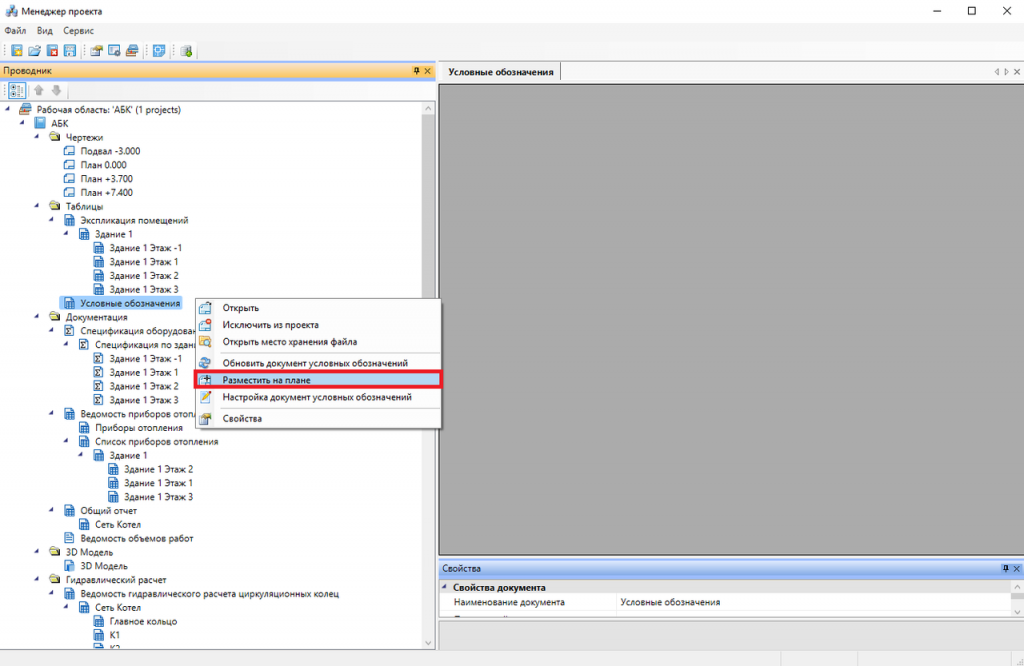Collapse the Свойства документа section

[445, 587]
